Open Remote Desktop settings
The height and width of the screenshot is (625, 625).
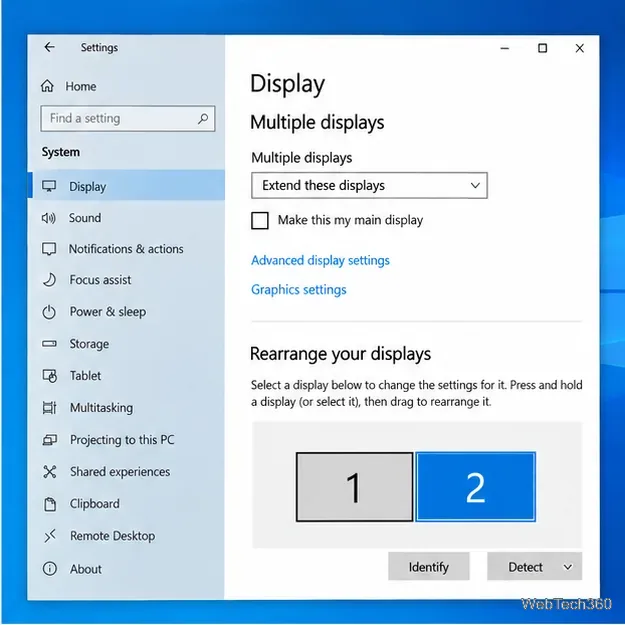click(126, 536)
